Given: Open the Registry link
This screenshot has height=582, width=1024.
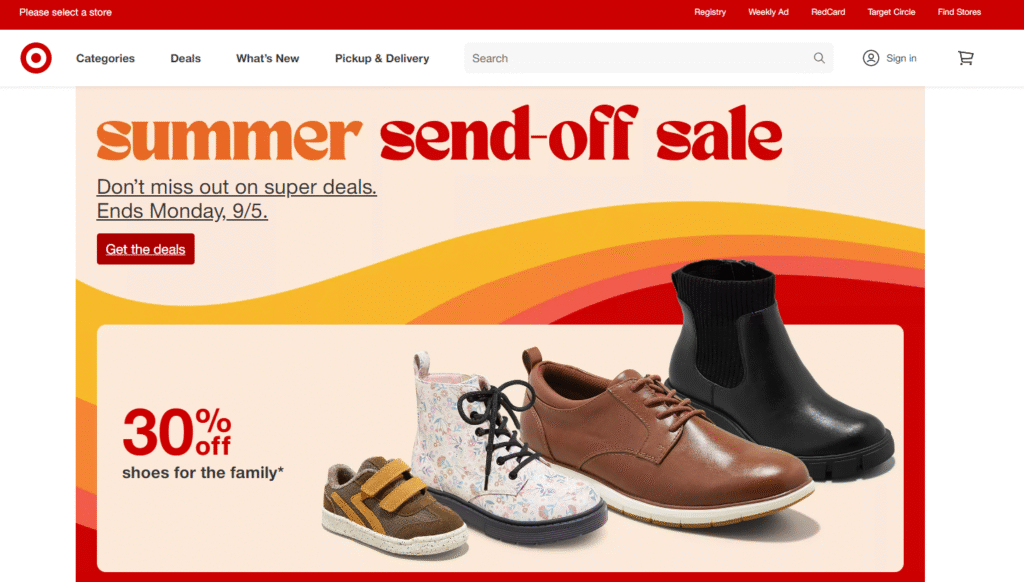Looking at the screenshot, I should (x=710, y=12).
